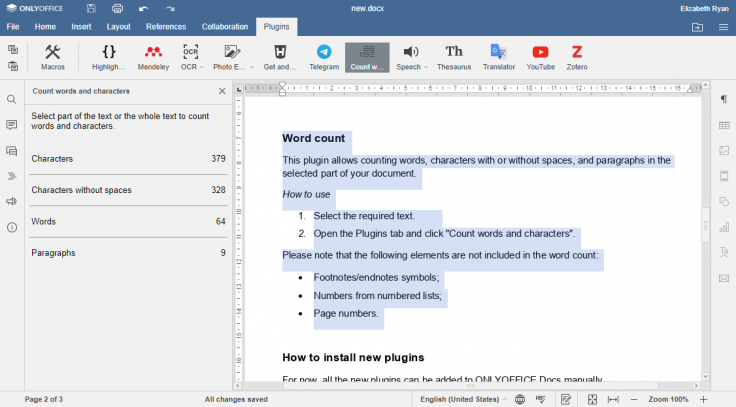Launch the Highlight code plugin

tap(108, 57)
